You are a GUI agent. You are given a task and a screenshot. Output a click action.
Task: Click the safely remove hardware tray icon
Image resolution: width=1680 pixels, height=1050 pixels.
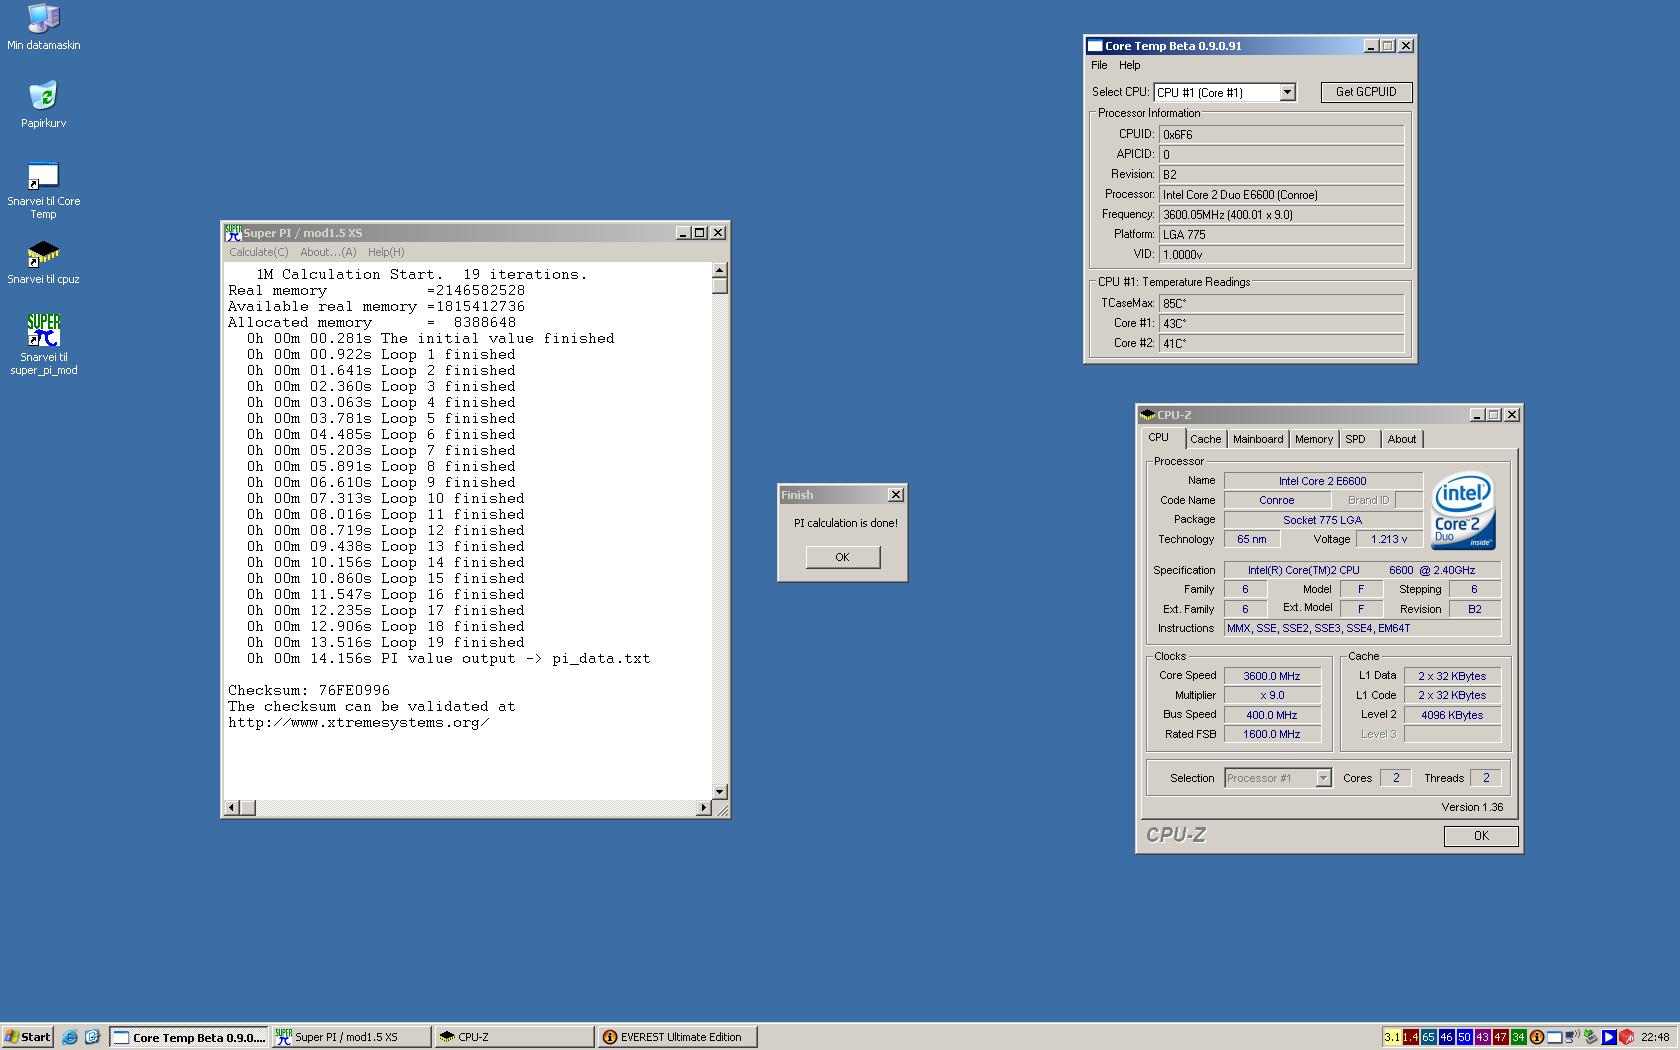click(x=1590, y=1037)
